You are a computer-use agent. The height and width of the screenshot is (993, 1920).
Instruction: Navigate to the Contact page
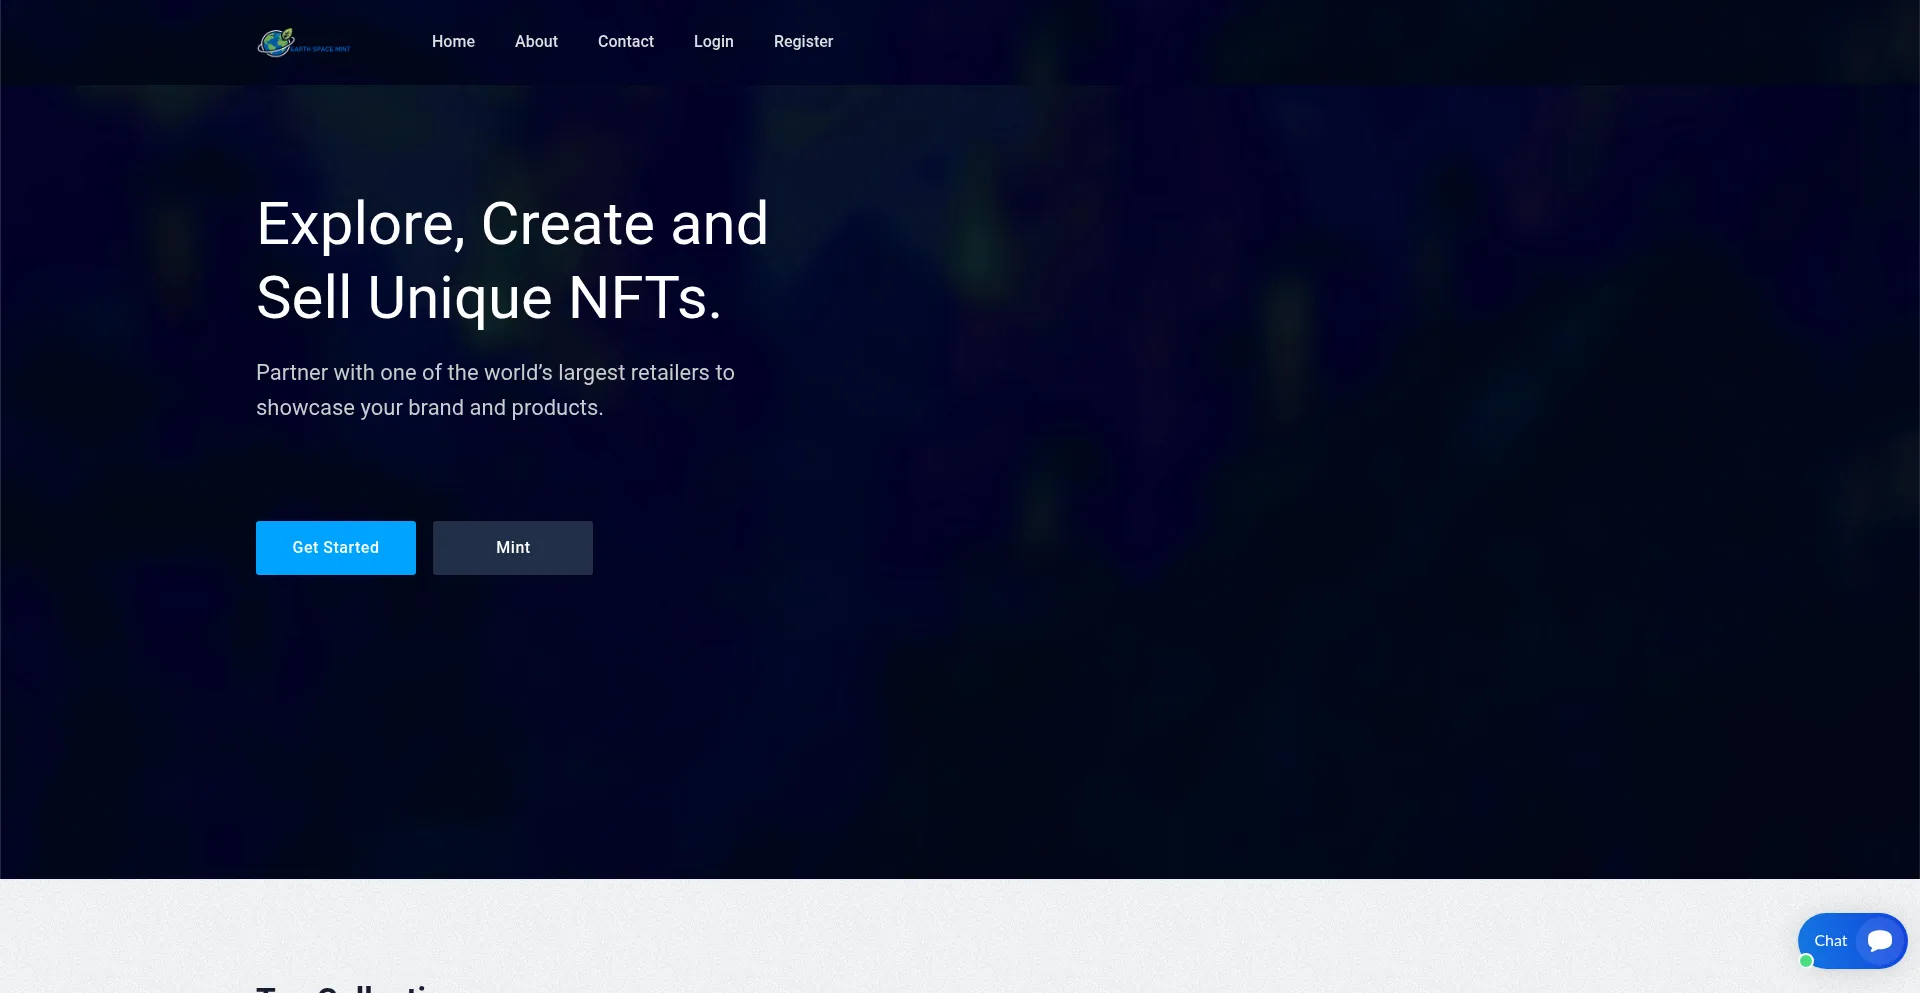(x=625, y=42)
